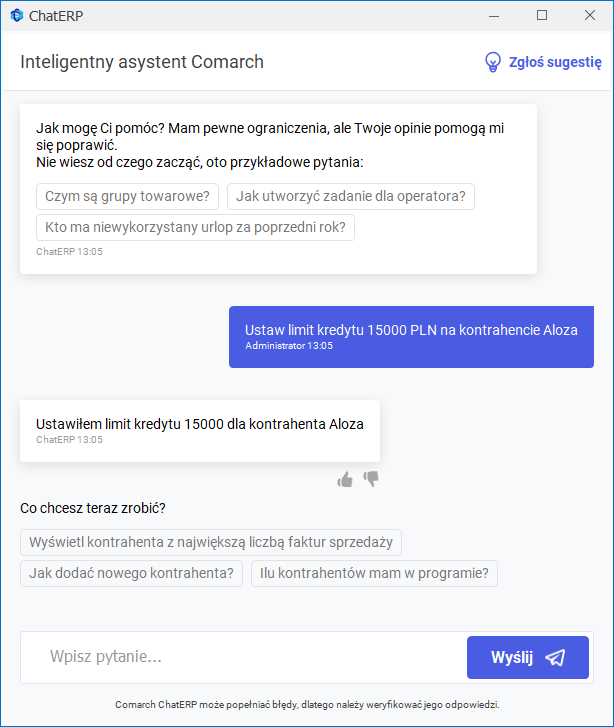Rate the answer with thumbs up
The width and height of the screenshot is (614, 727).
pos(345,480)
